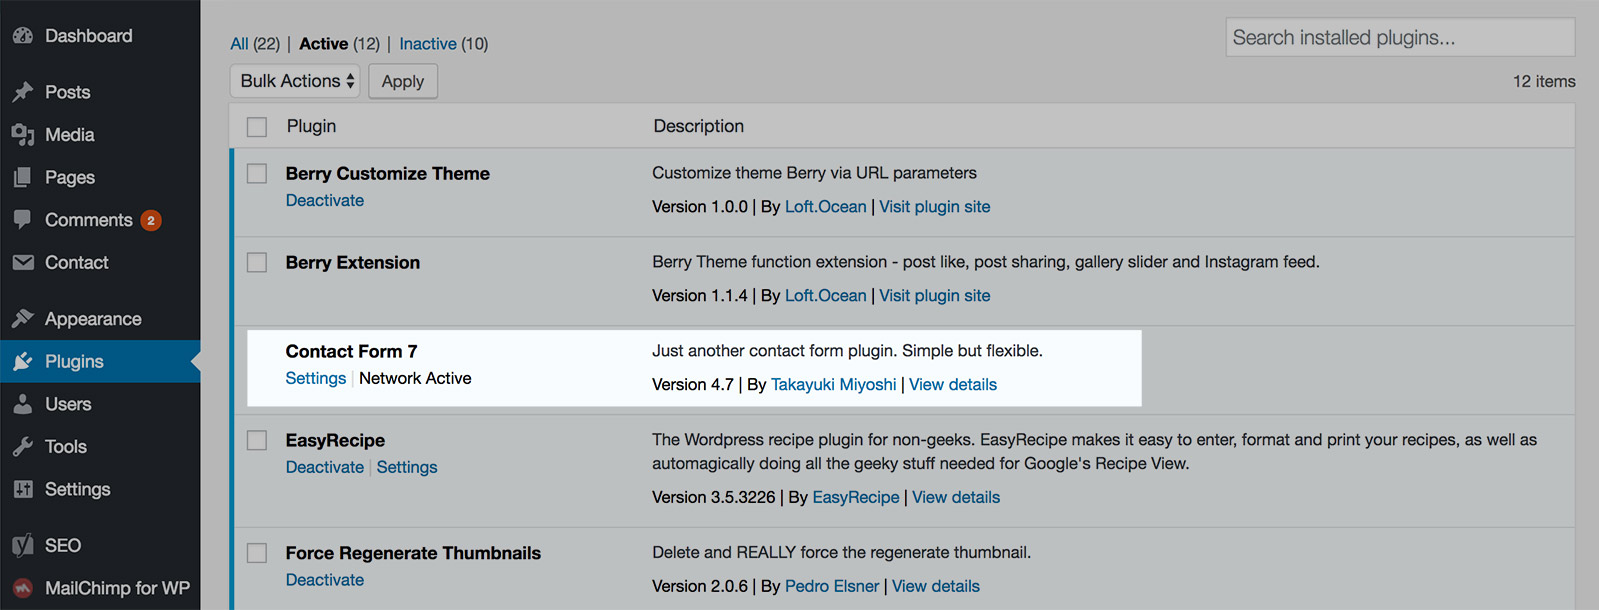Select the Plugins menu item
Viewport: 1599px width, 610px height.
click(100, 362)
